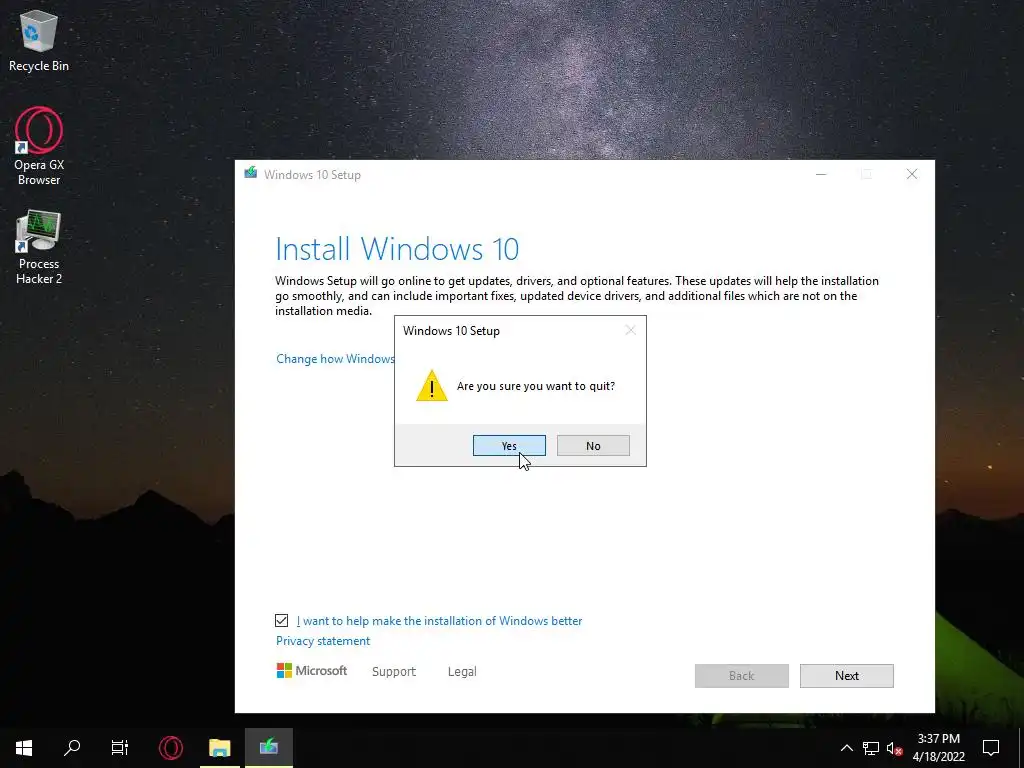Show hidden system tray icons
1024x768 pixels.
(x=846, y=748)
